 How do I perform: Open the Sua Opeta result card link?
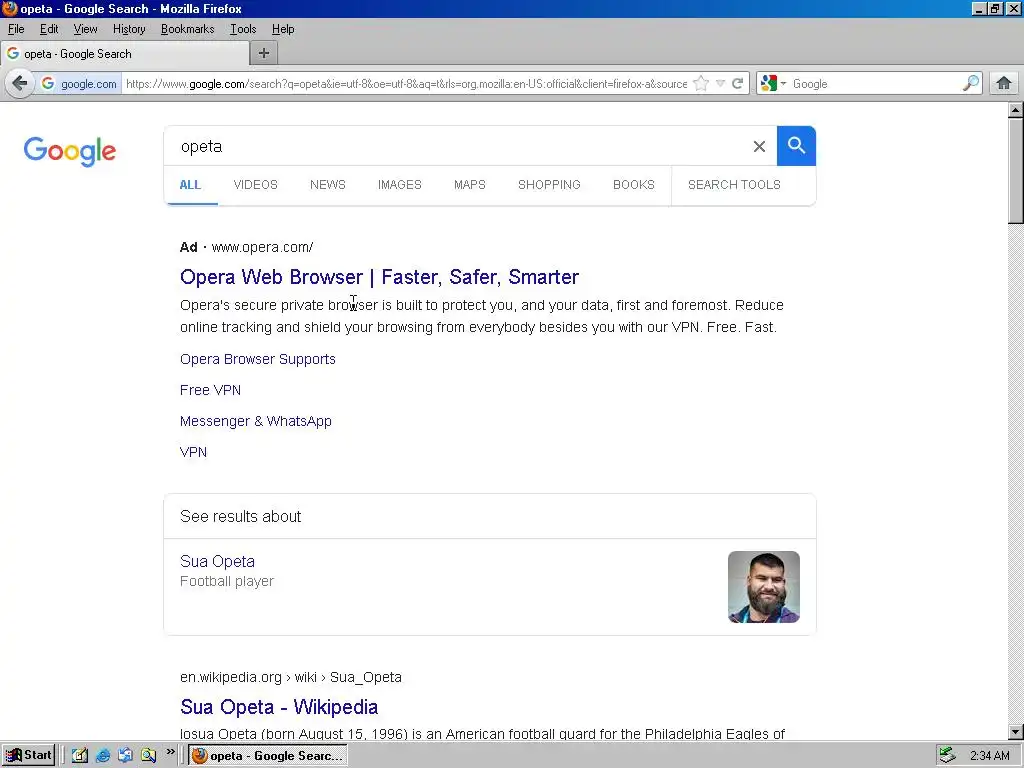tap(217, 561)
